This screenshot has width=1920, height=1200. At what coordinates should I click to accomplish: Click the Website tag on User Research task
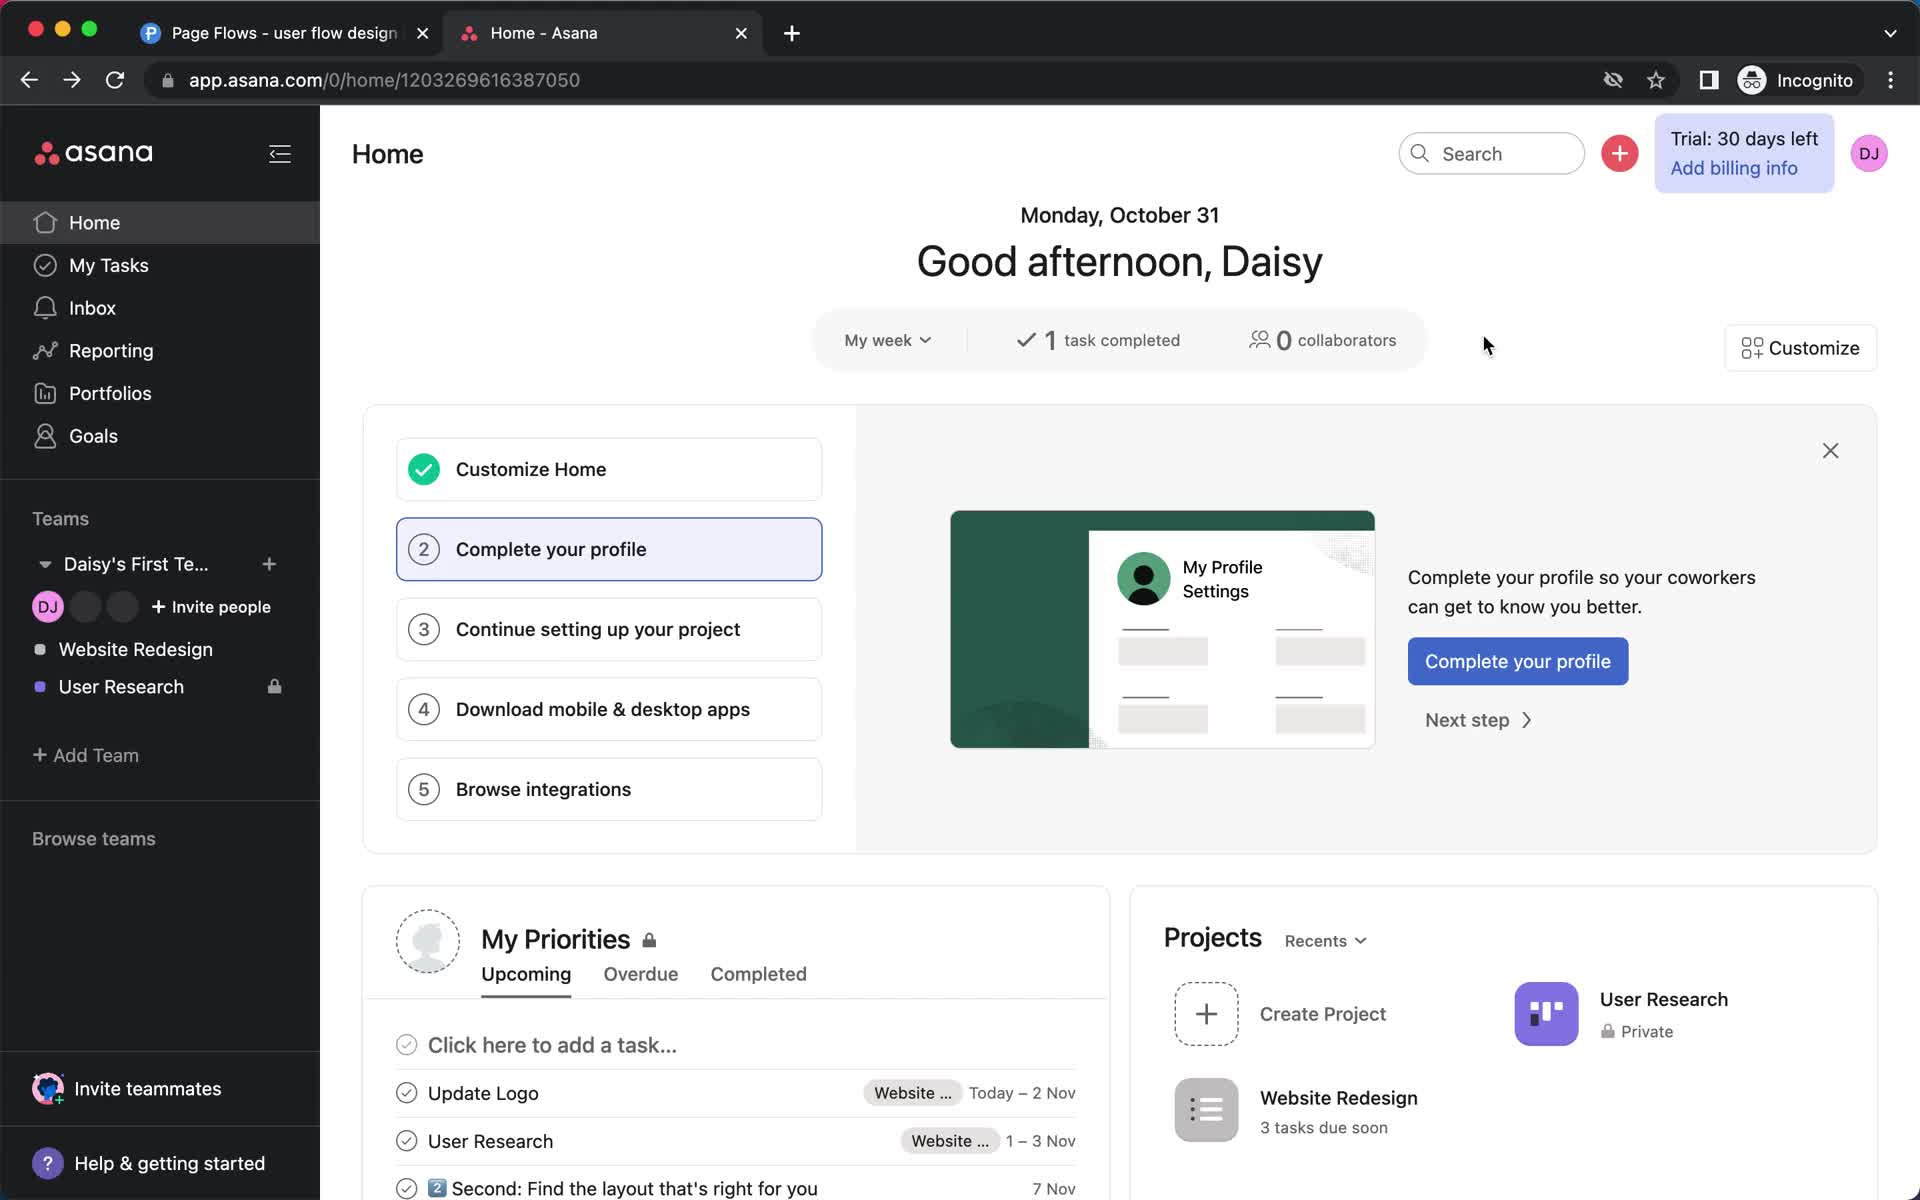(x=949, y=1141)
